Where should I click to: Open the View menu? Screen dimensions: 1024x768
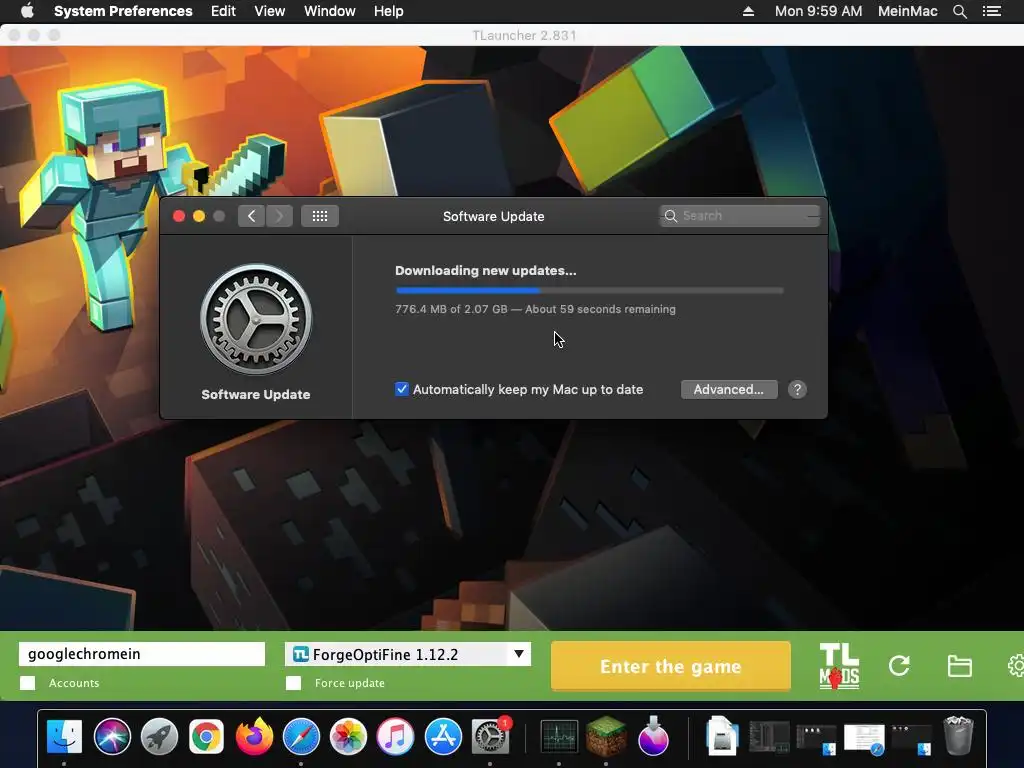pos(270,11)
